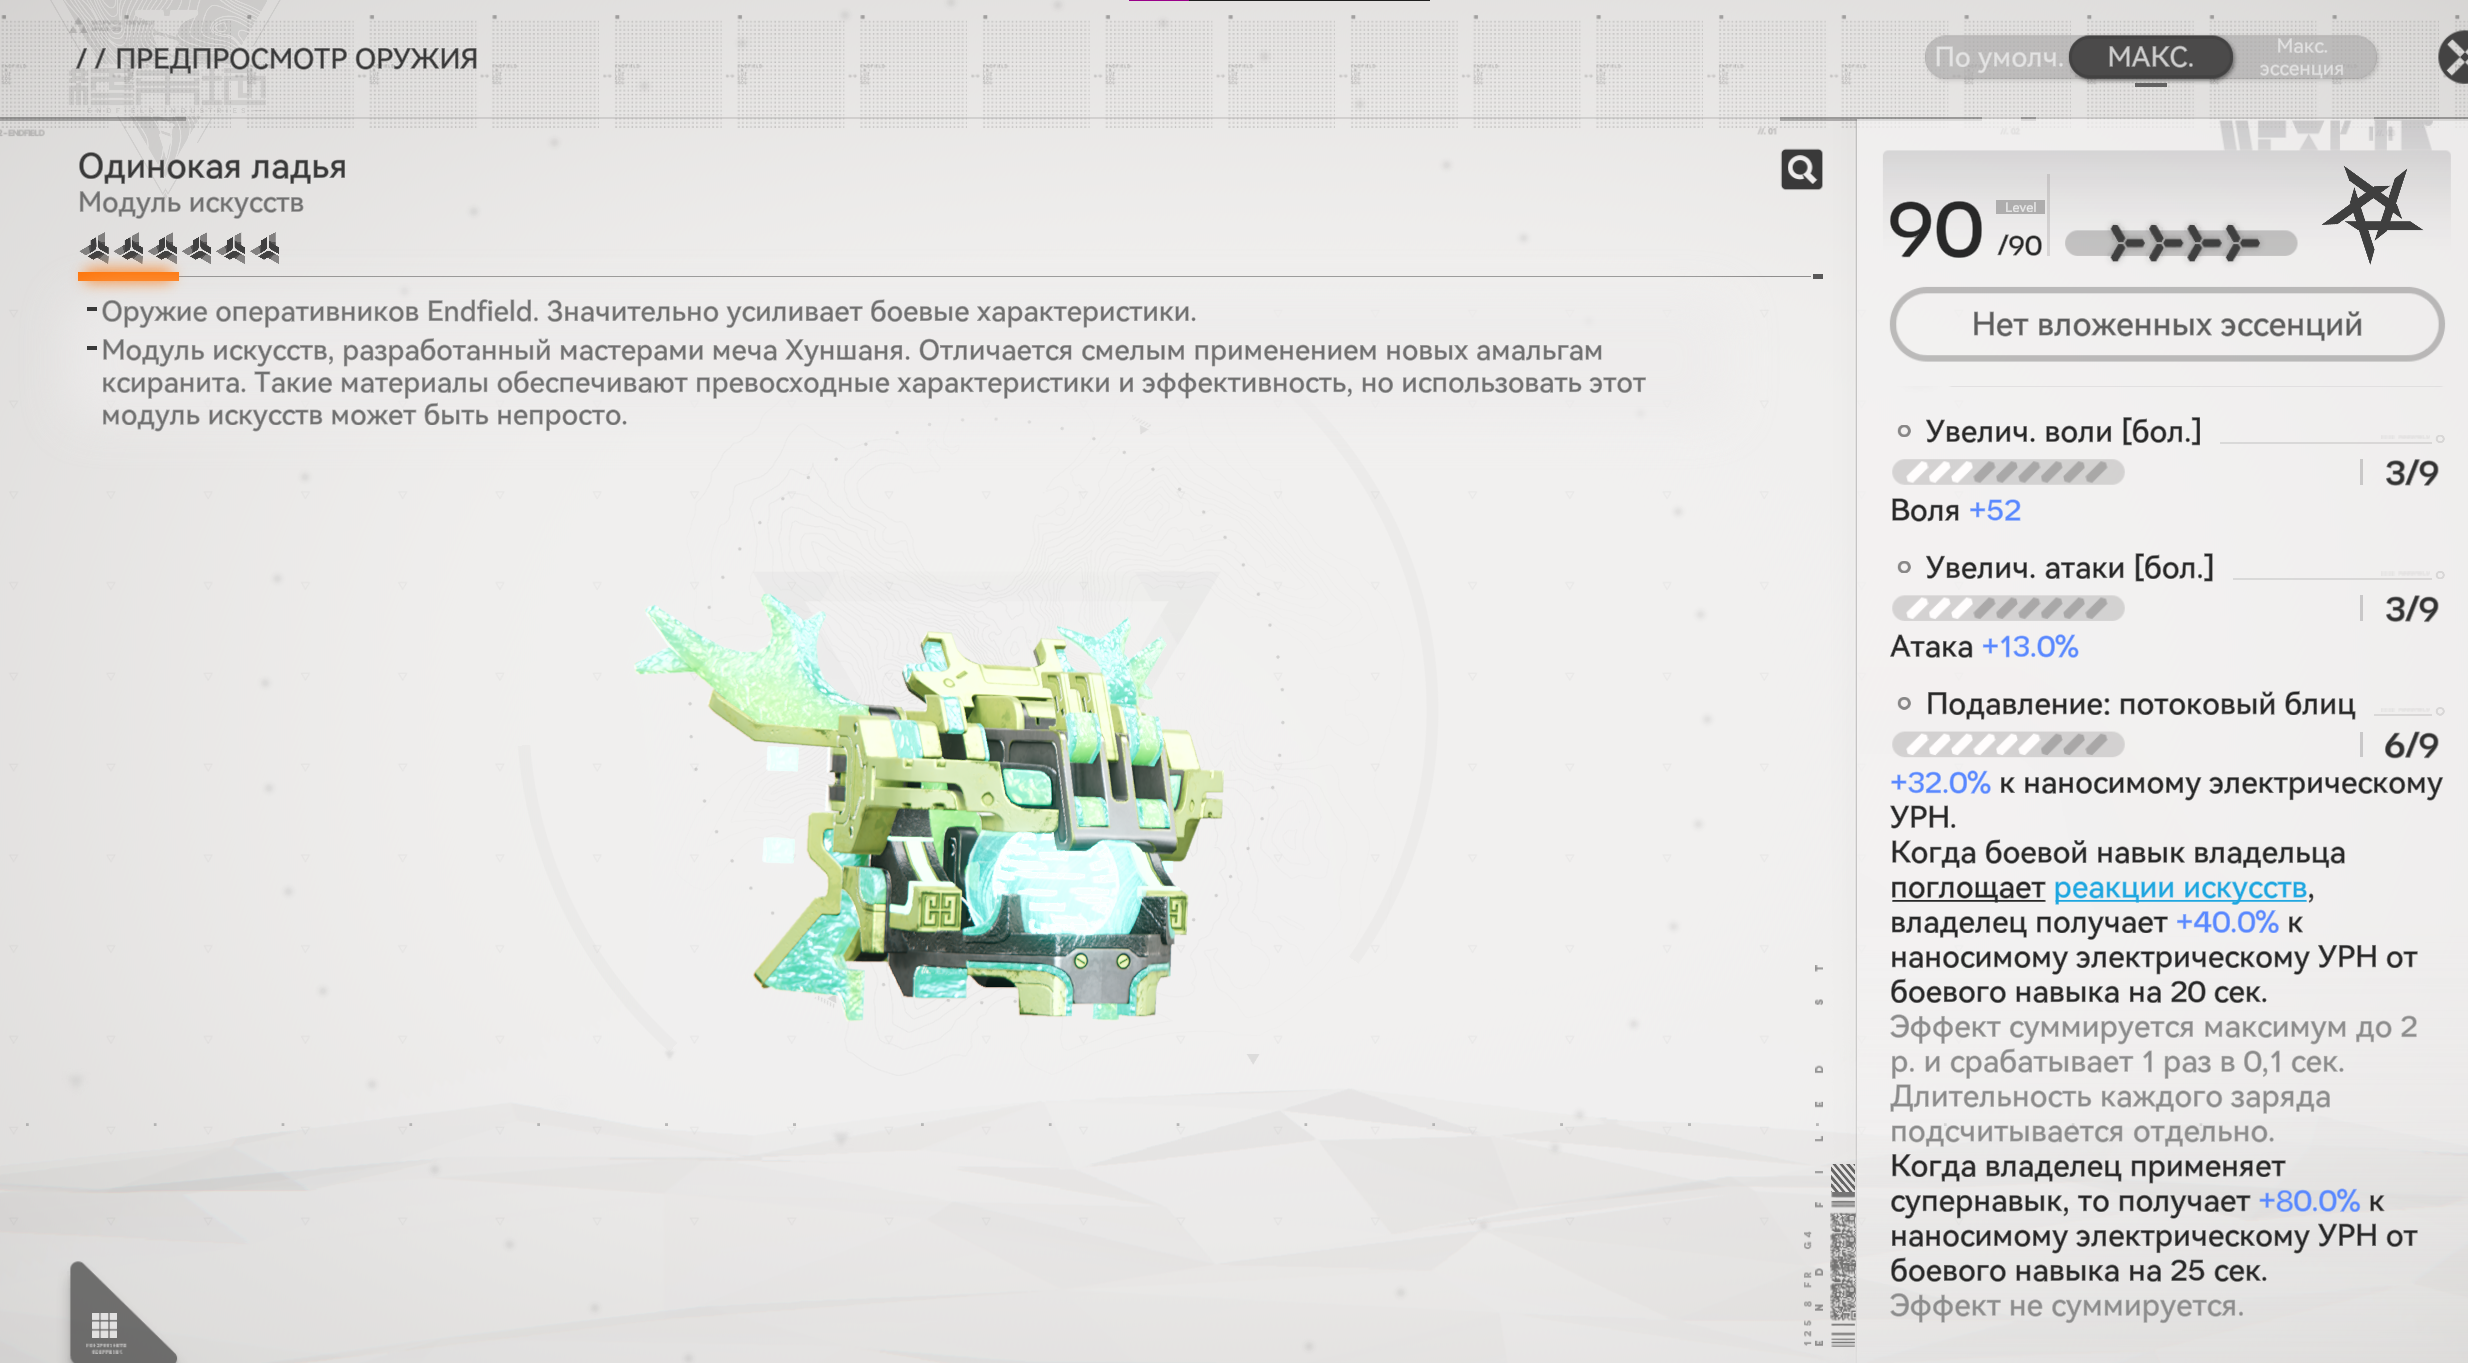This screenshot has height=1363, width=2468.
Task: Close the weapon preview screen
Action: [2455, 57]
